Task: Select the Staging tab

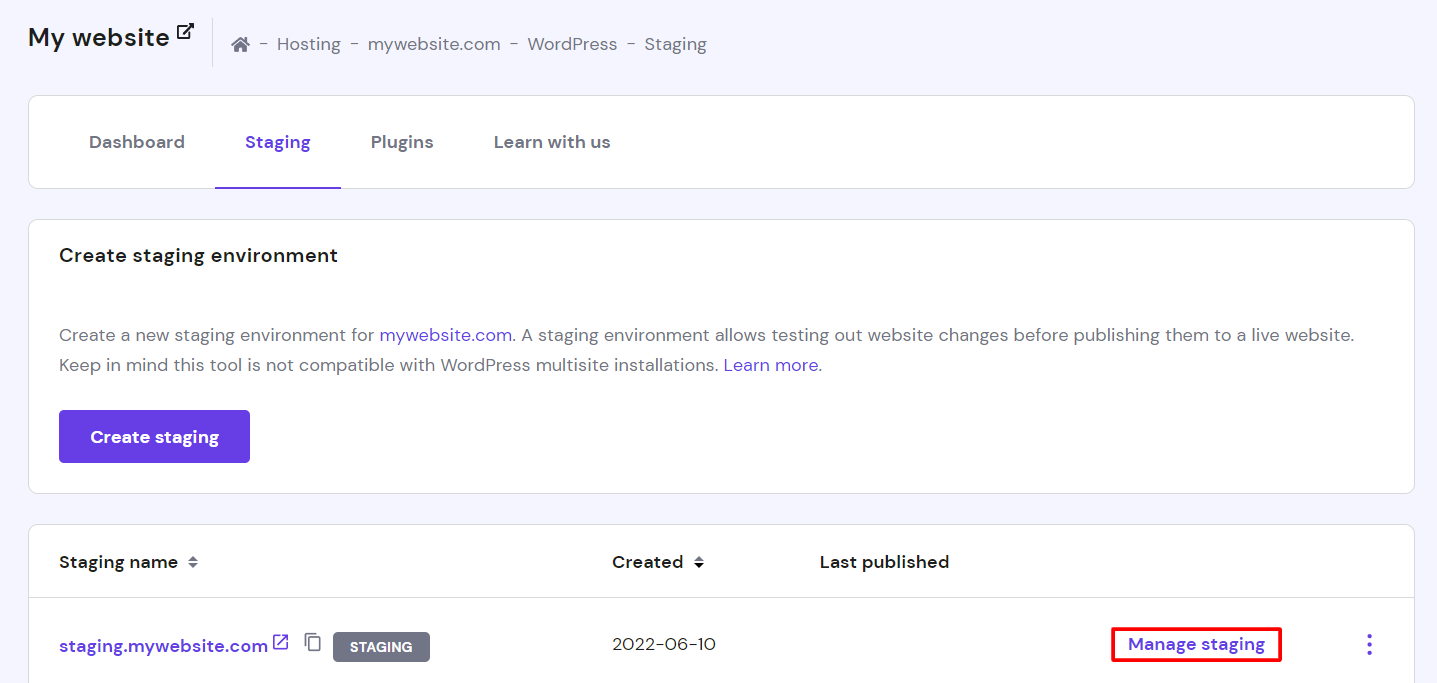Action: click(277, 141)
